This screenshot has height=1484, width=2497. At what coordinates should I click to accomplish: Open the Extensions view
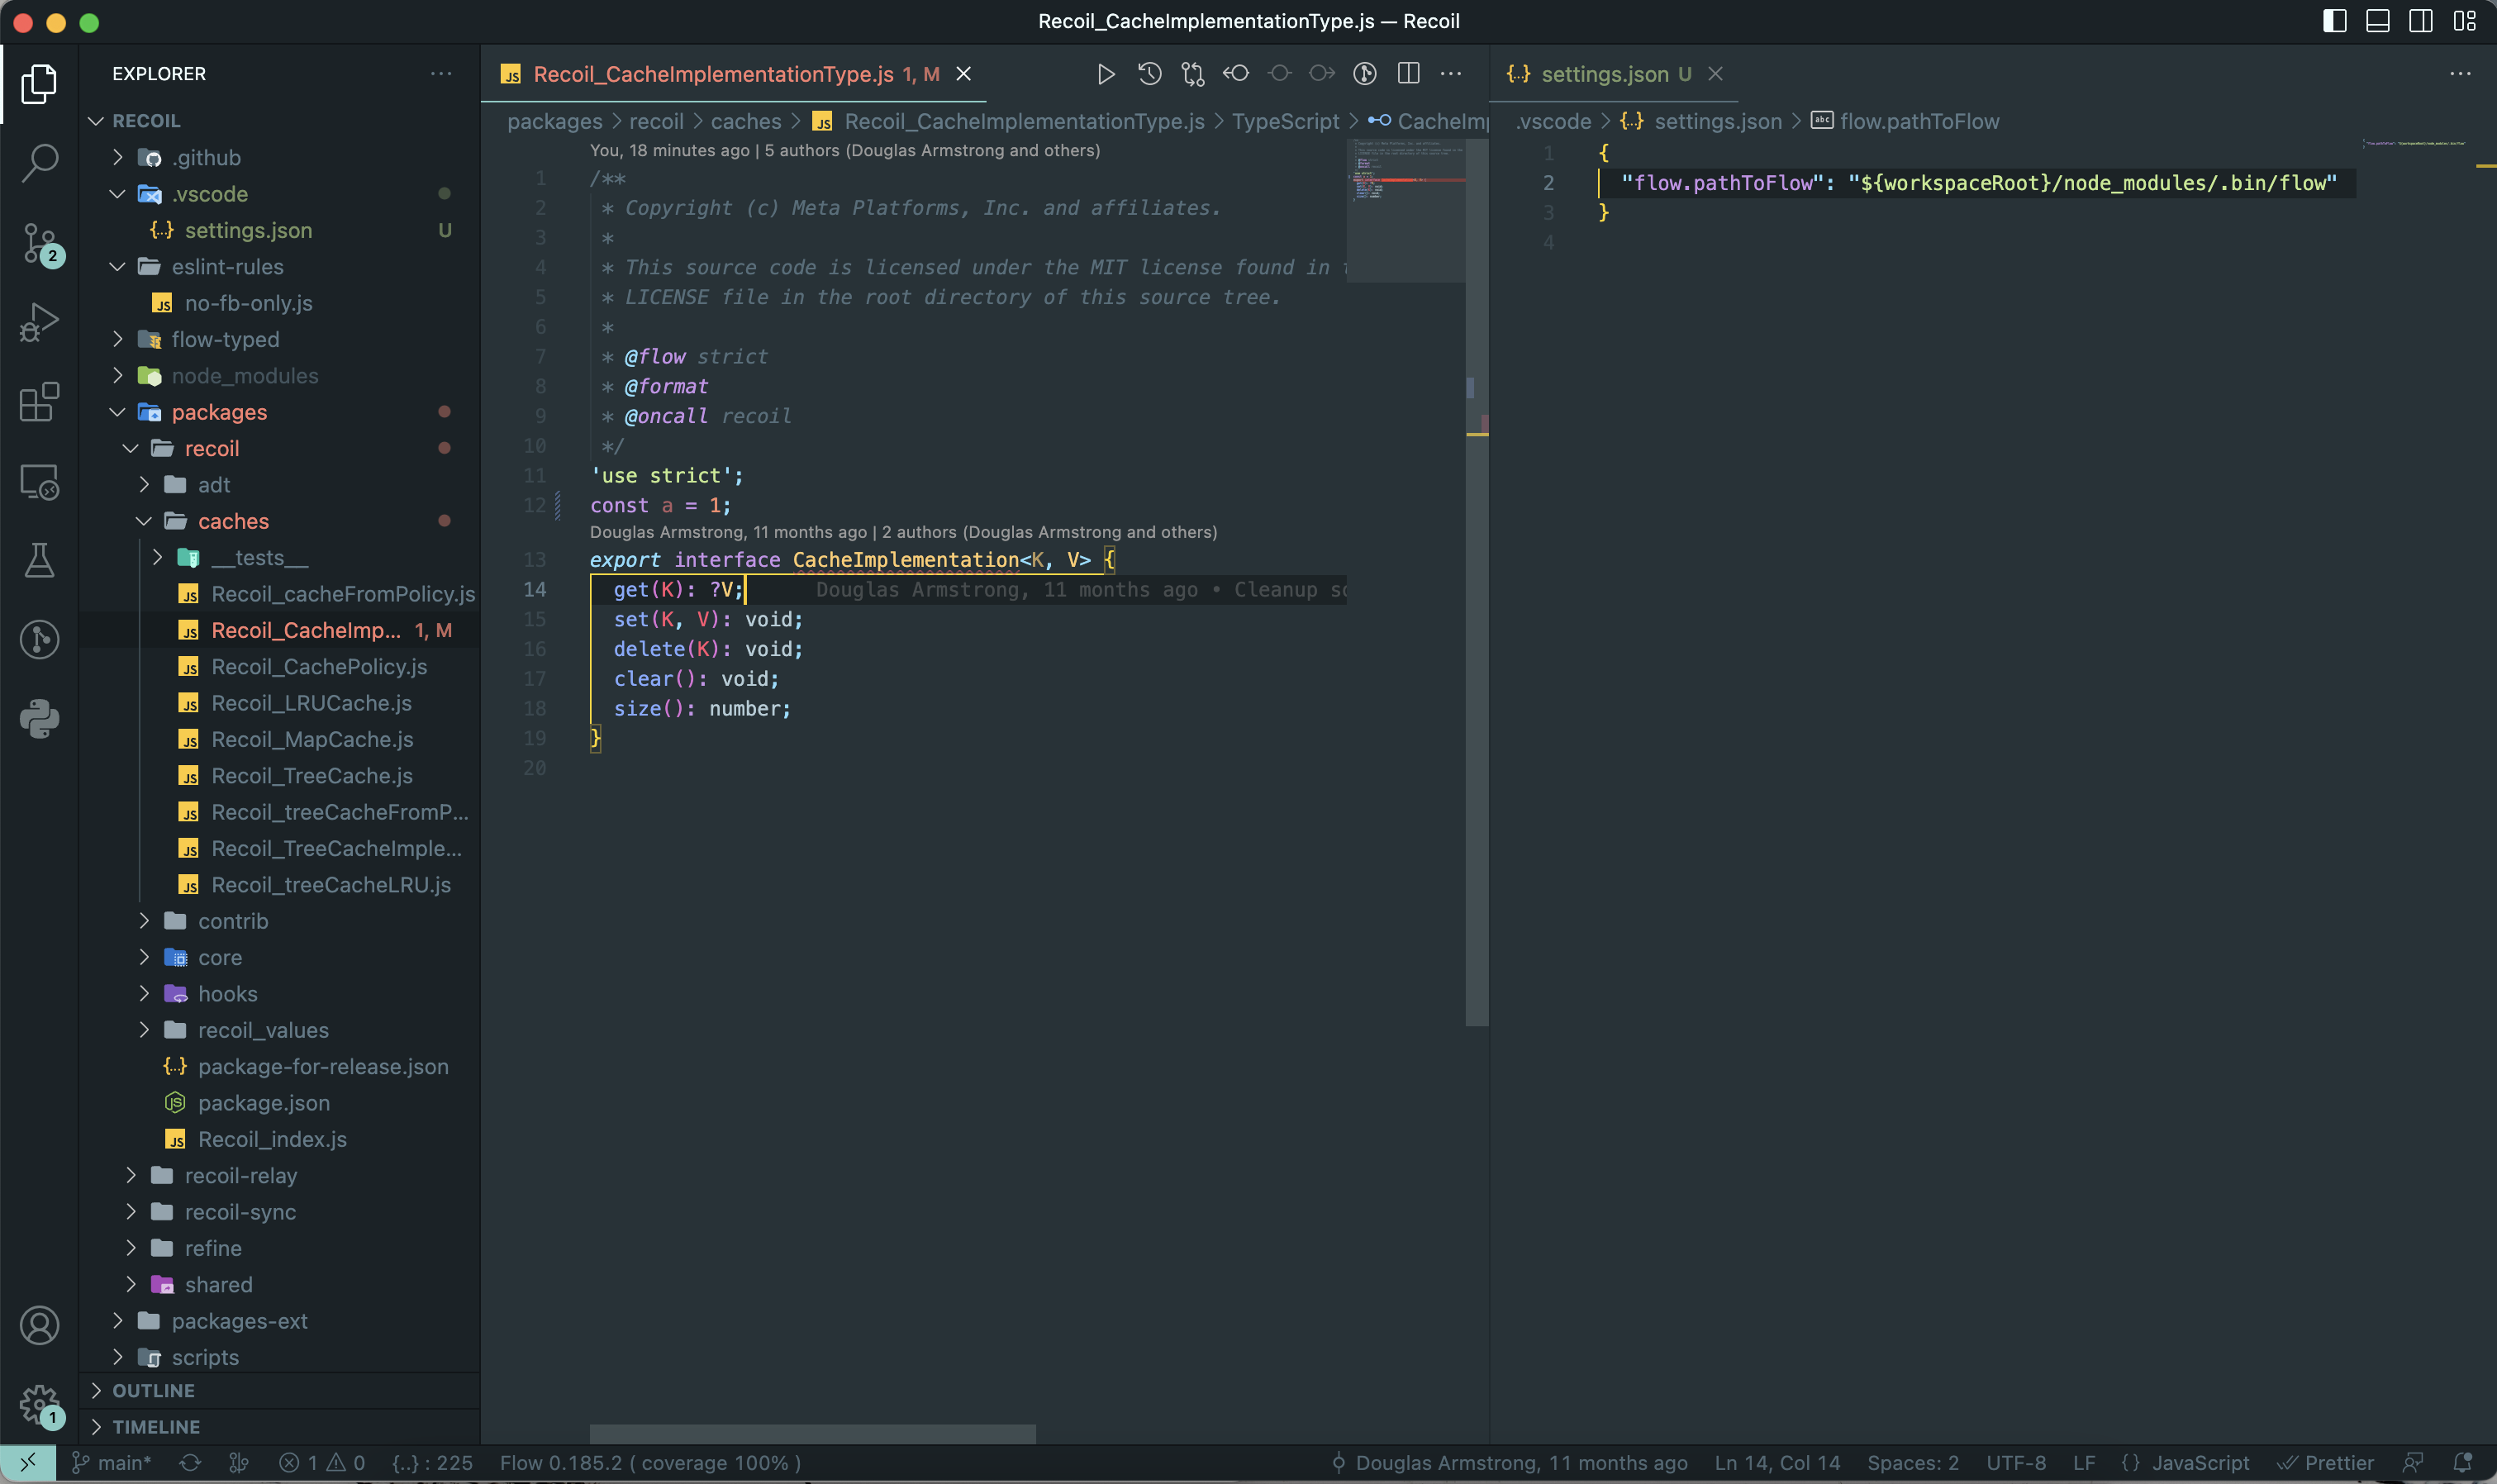[39, 402]
